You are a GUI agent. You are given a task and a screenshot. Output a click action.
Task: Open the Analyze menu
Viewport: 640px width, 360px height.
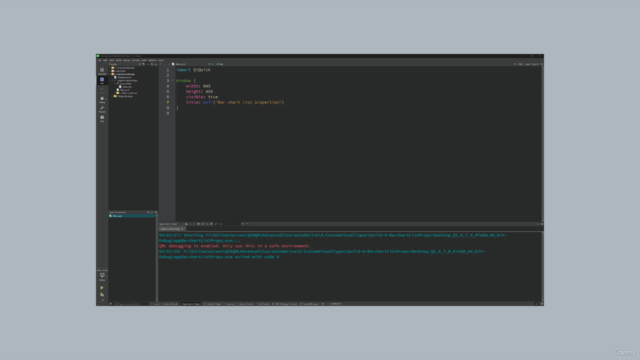click(136, 60)
